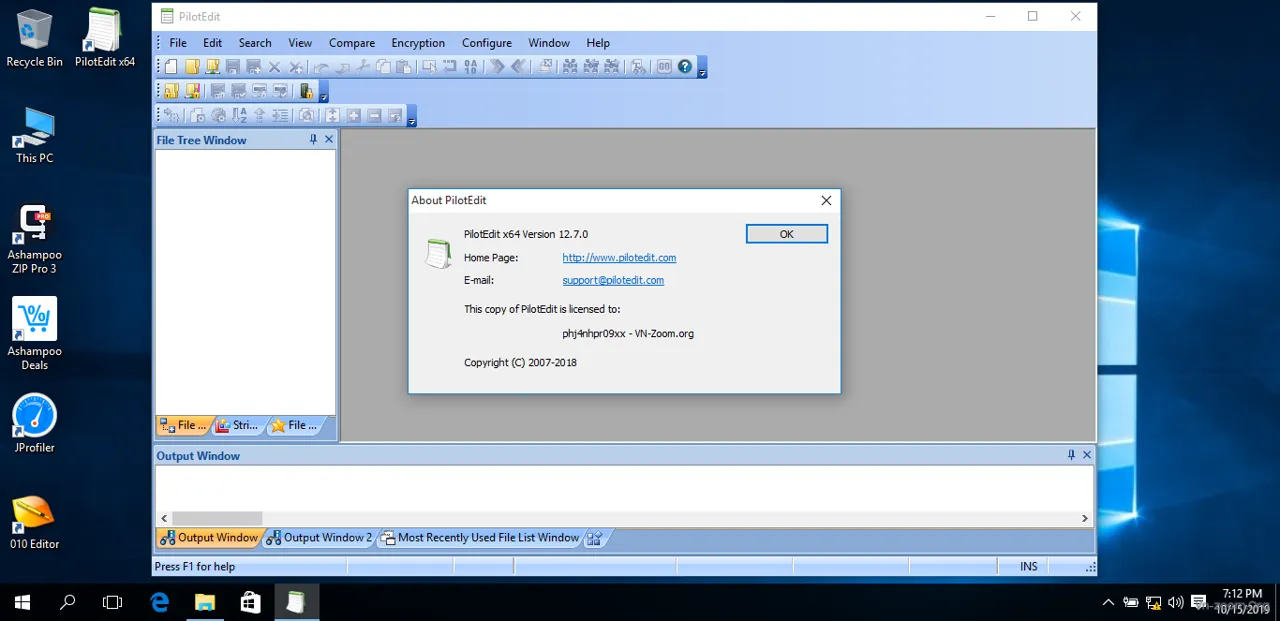This screenshot has width=1280, height=621.
Task: Open the http://www.pilotedit.com link
Action: [x=619, y=258]
